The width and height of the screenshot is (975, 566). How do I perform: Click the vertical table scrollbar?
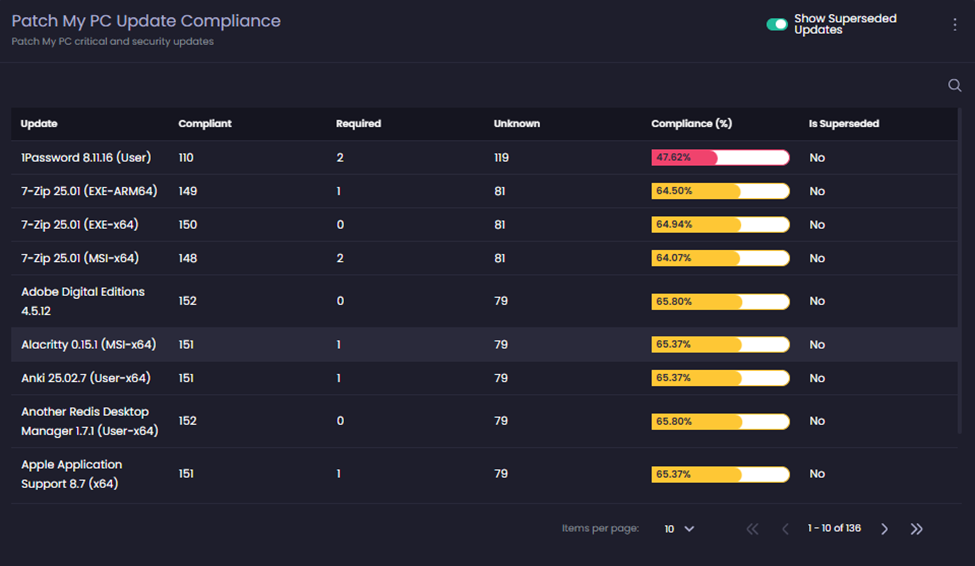coord(959,271)
